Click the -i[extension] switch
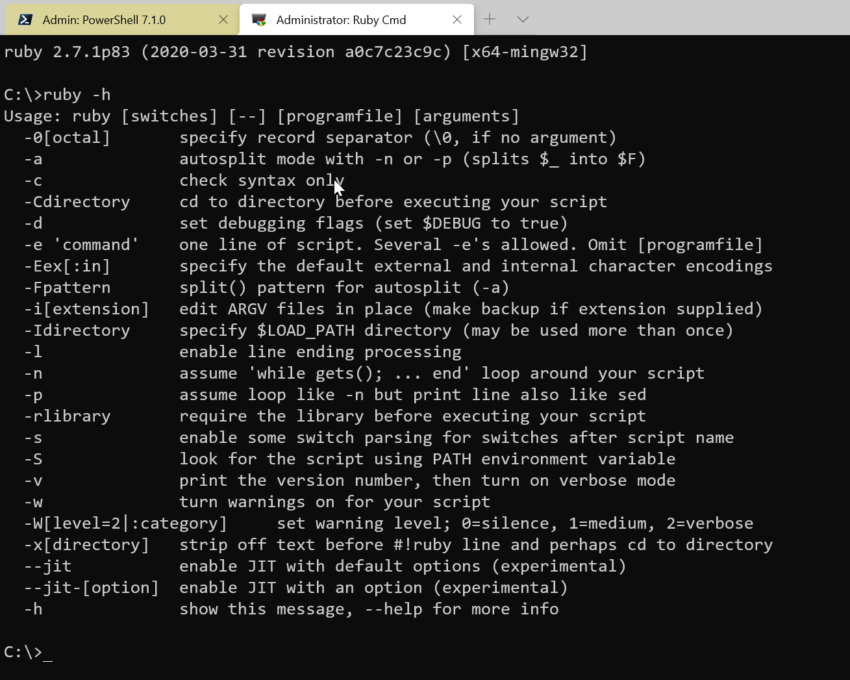This screenshot has height=680, width=850. tap(86, 309)
